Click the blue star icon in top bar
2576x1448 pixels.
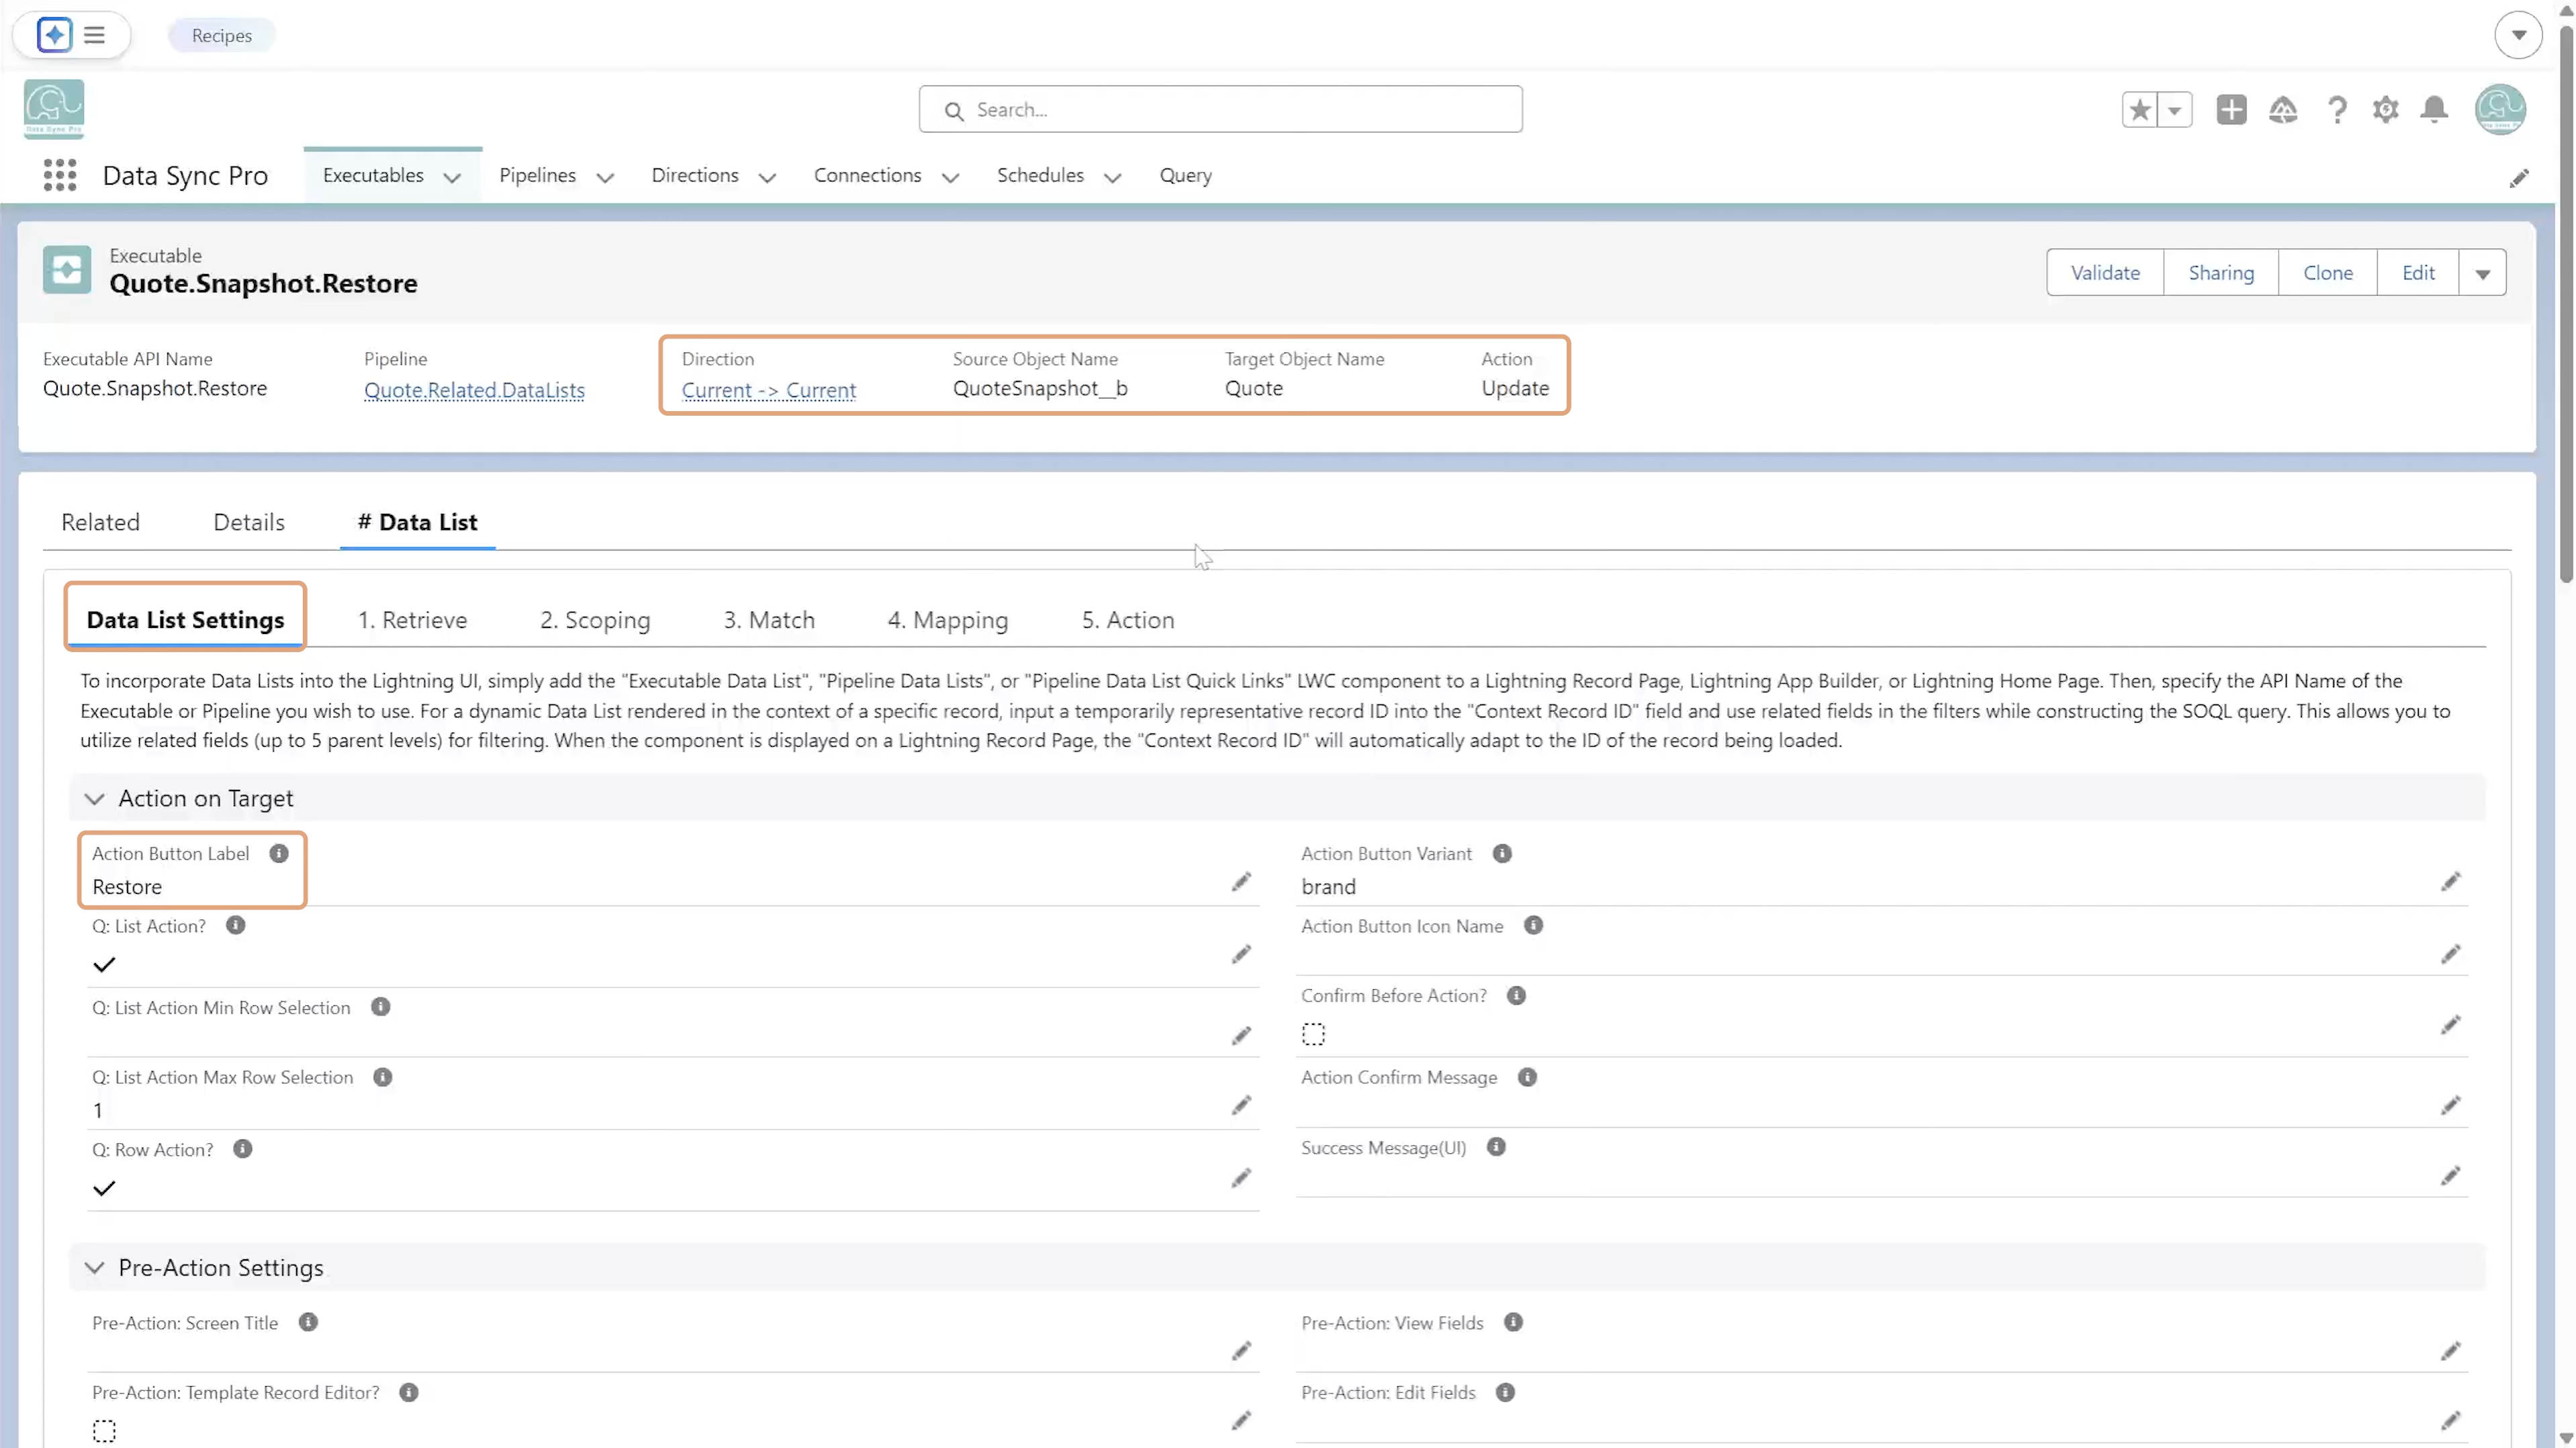coord(54,35)
